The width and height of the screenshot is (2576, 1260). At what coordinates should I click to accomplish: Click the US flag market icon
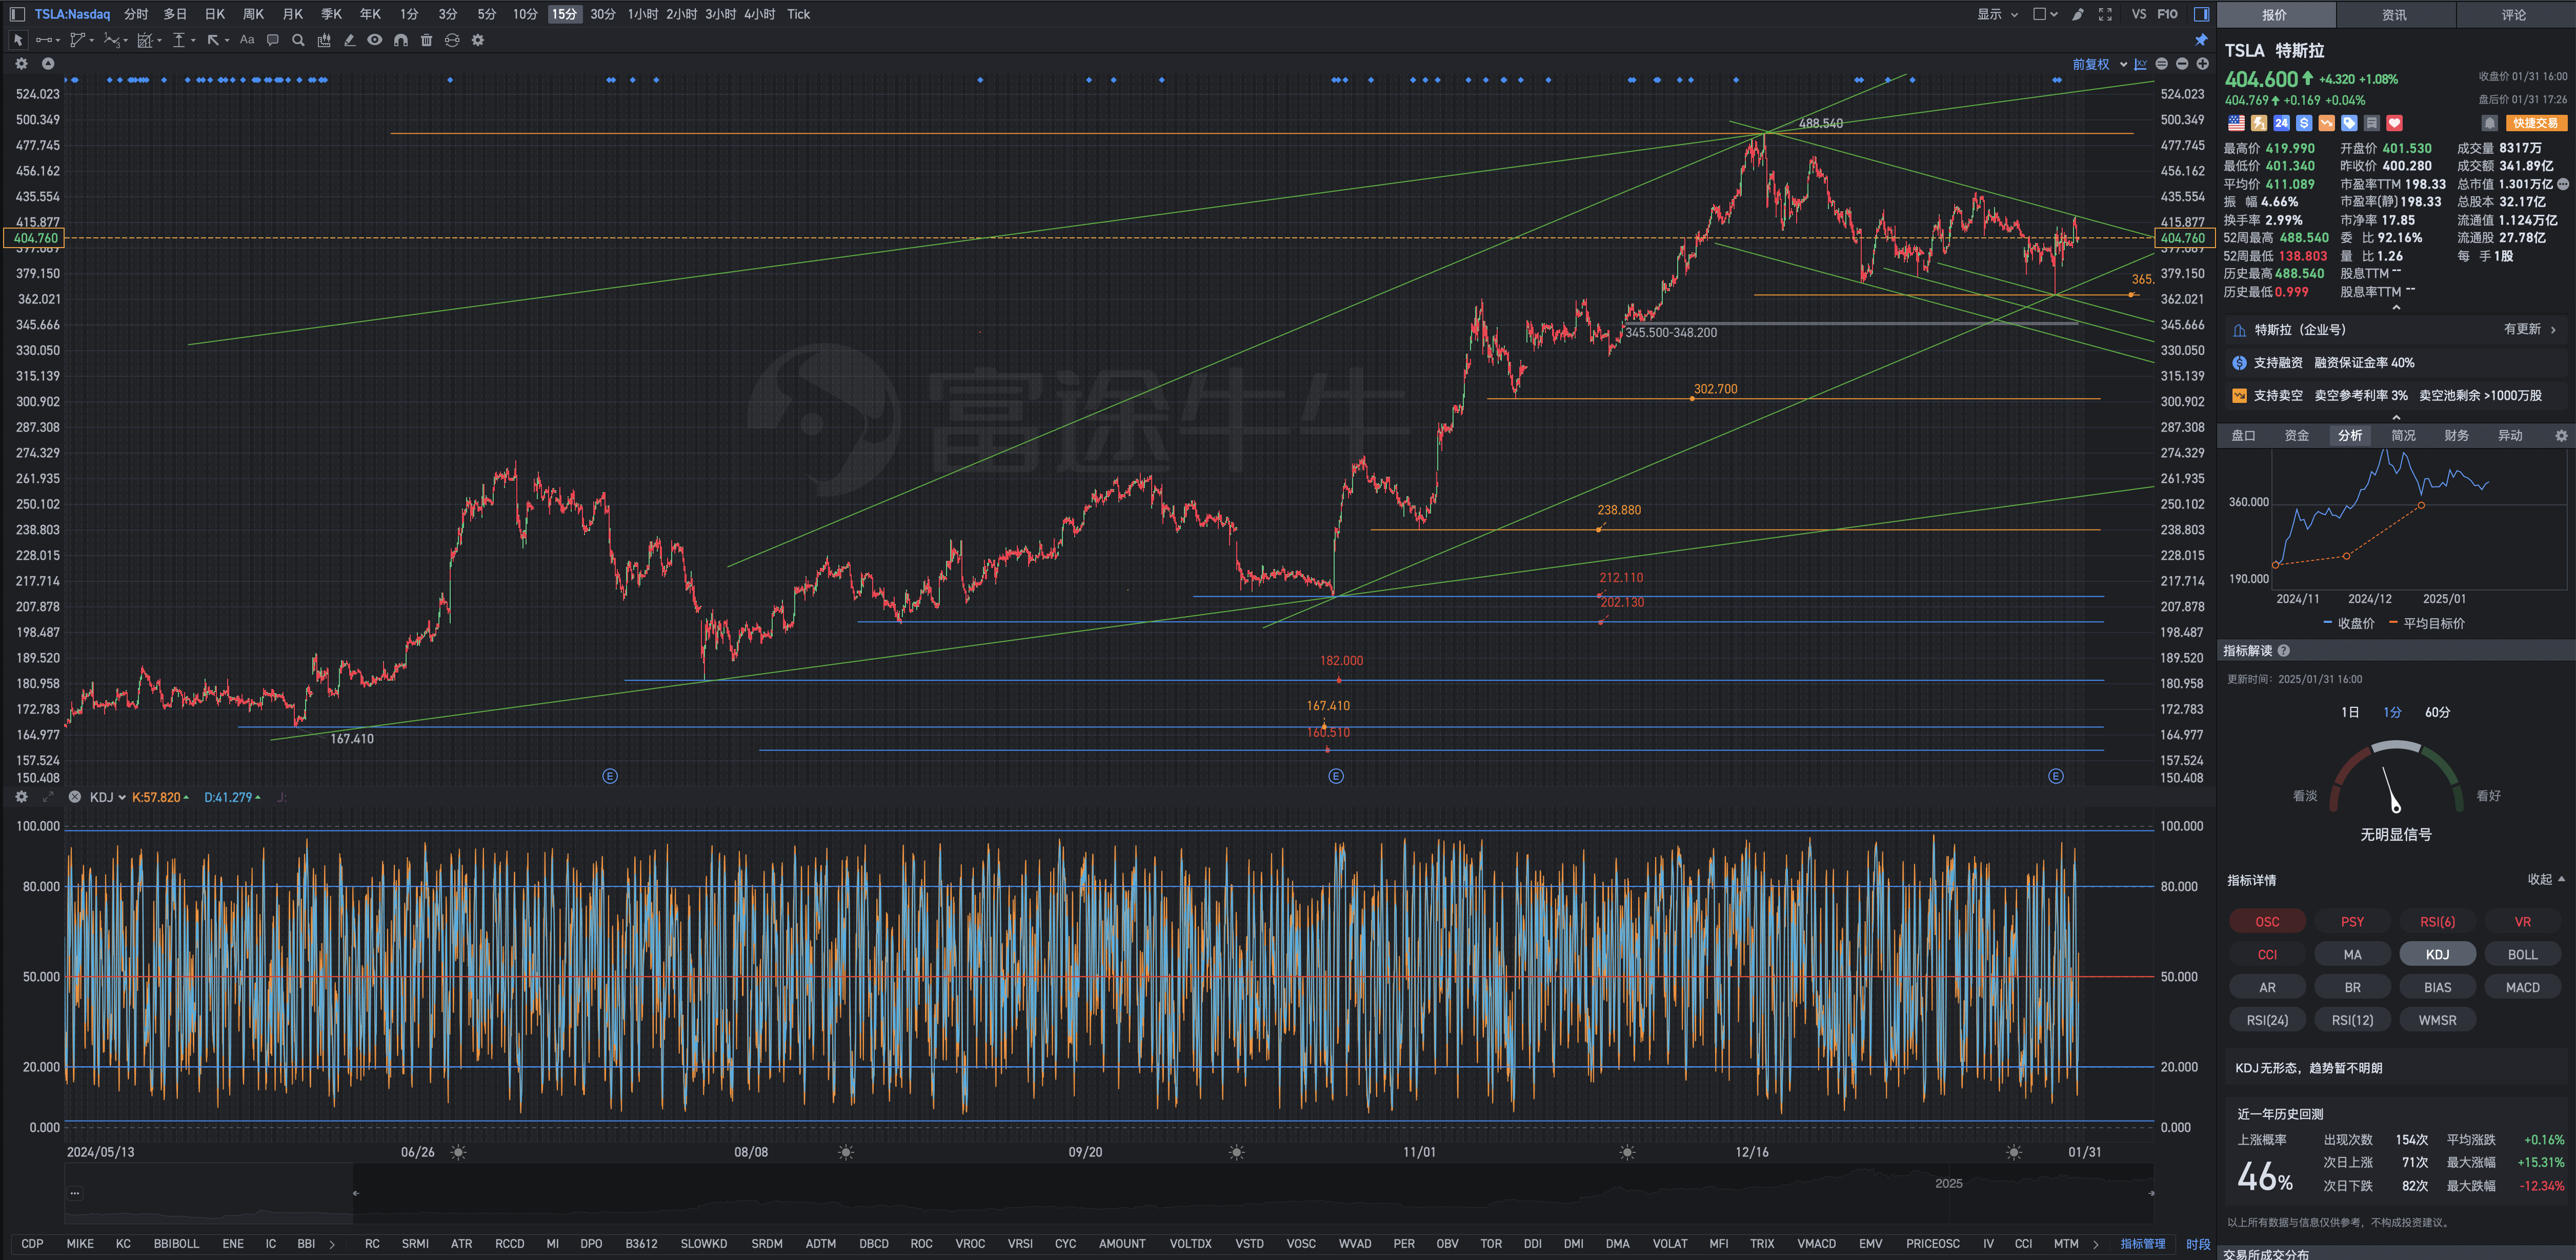point(2236,123)
